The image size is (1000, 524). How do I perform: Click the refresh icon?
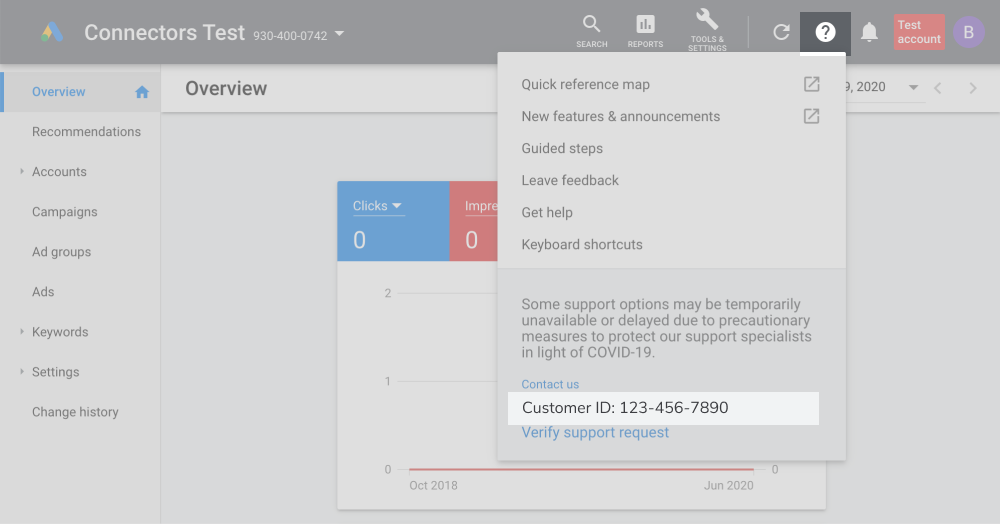pos(781,32)
